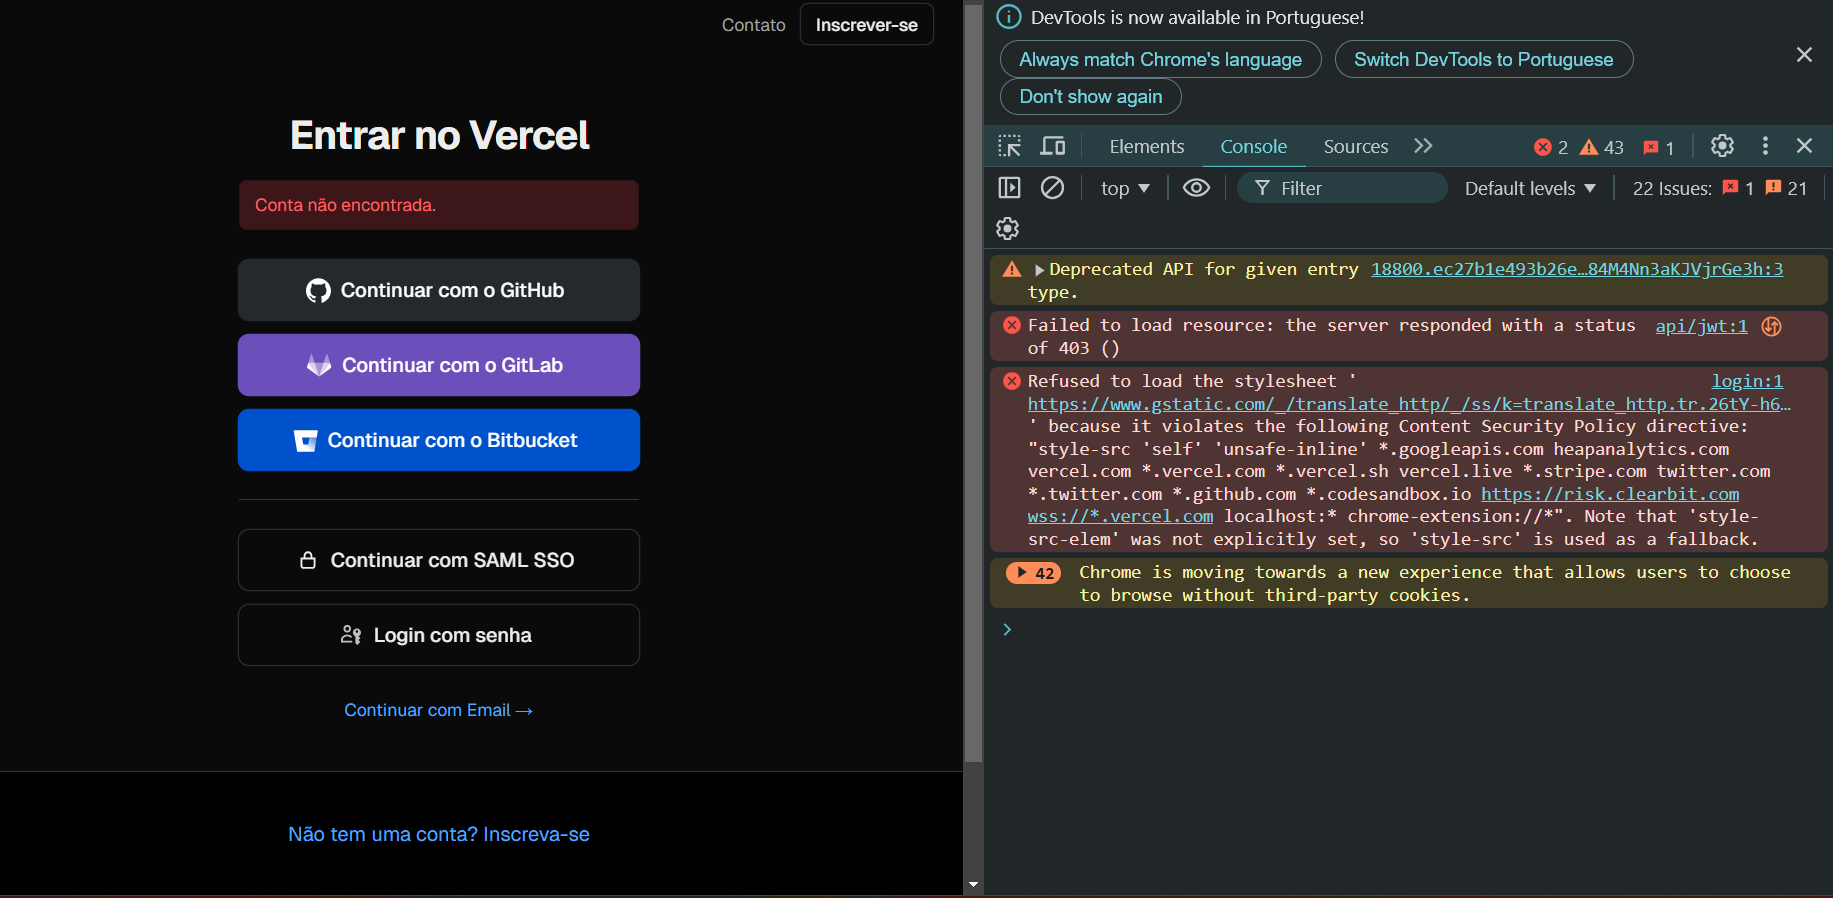Screen dimensions: 1833x898
Task: Click the Entrar no Vercel heading
Action: pyautogui.click(x=439, y=135)
